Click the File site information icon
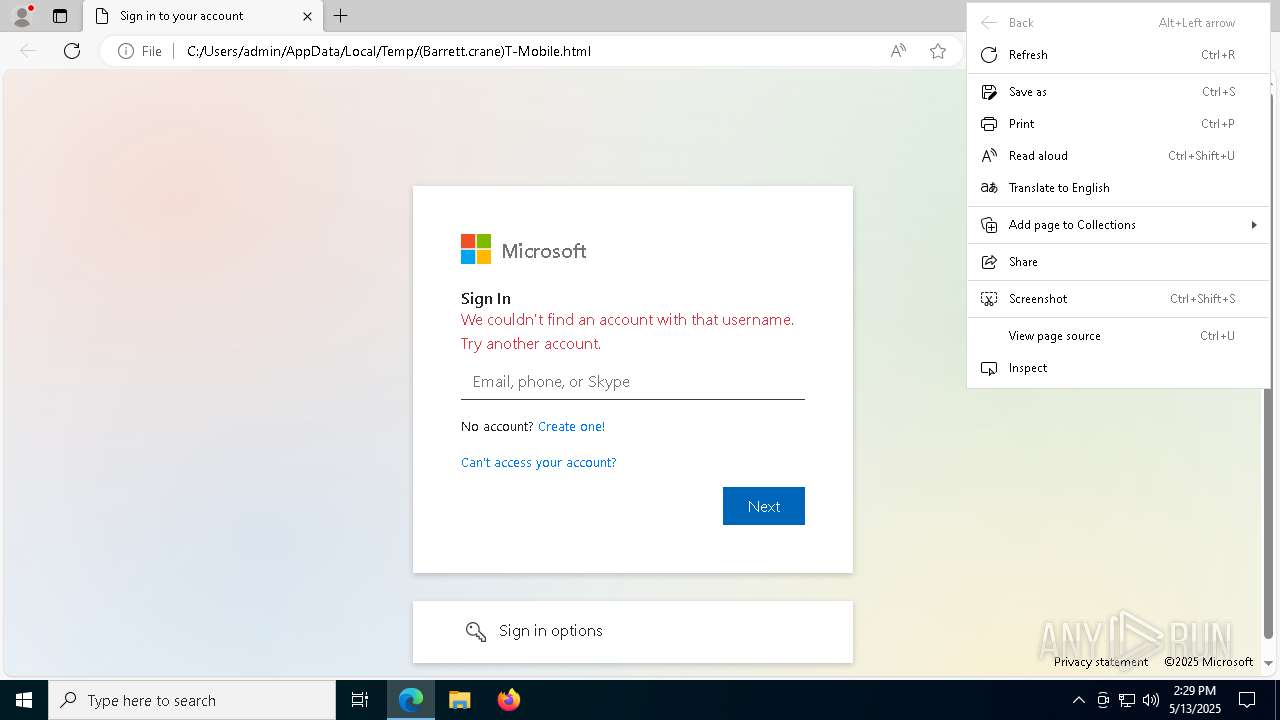1280x720 pixels. 140,51
